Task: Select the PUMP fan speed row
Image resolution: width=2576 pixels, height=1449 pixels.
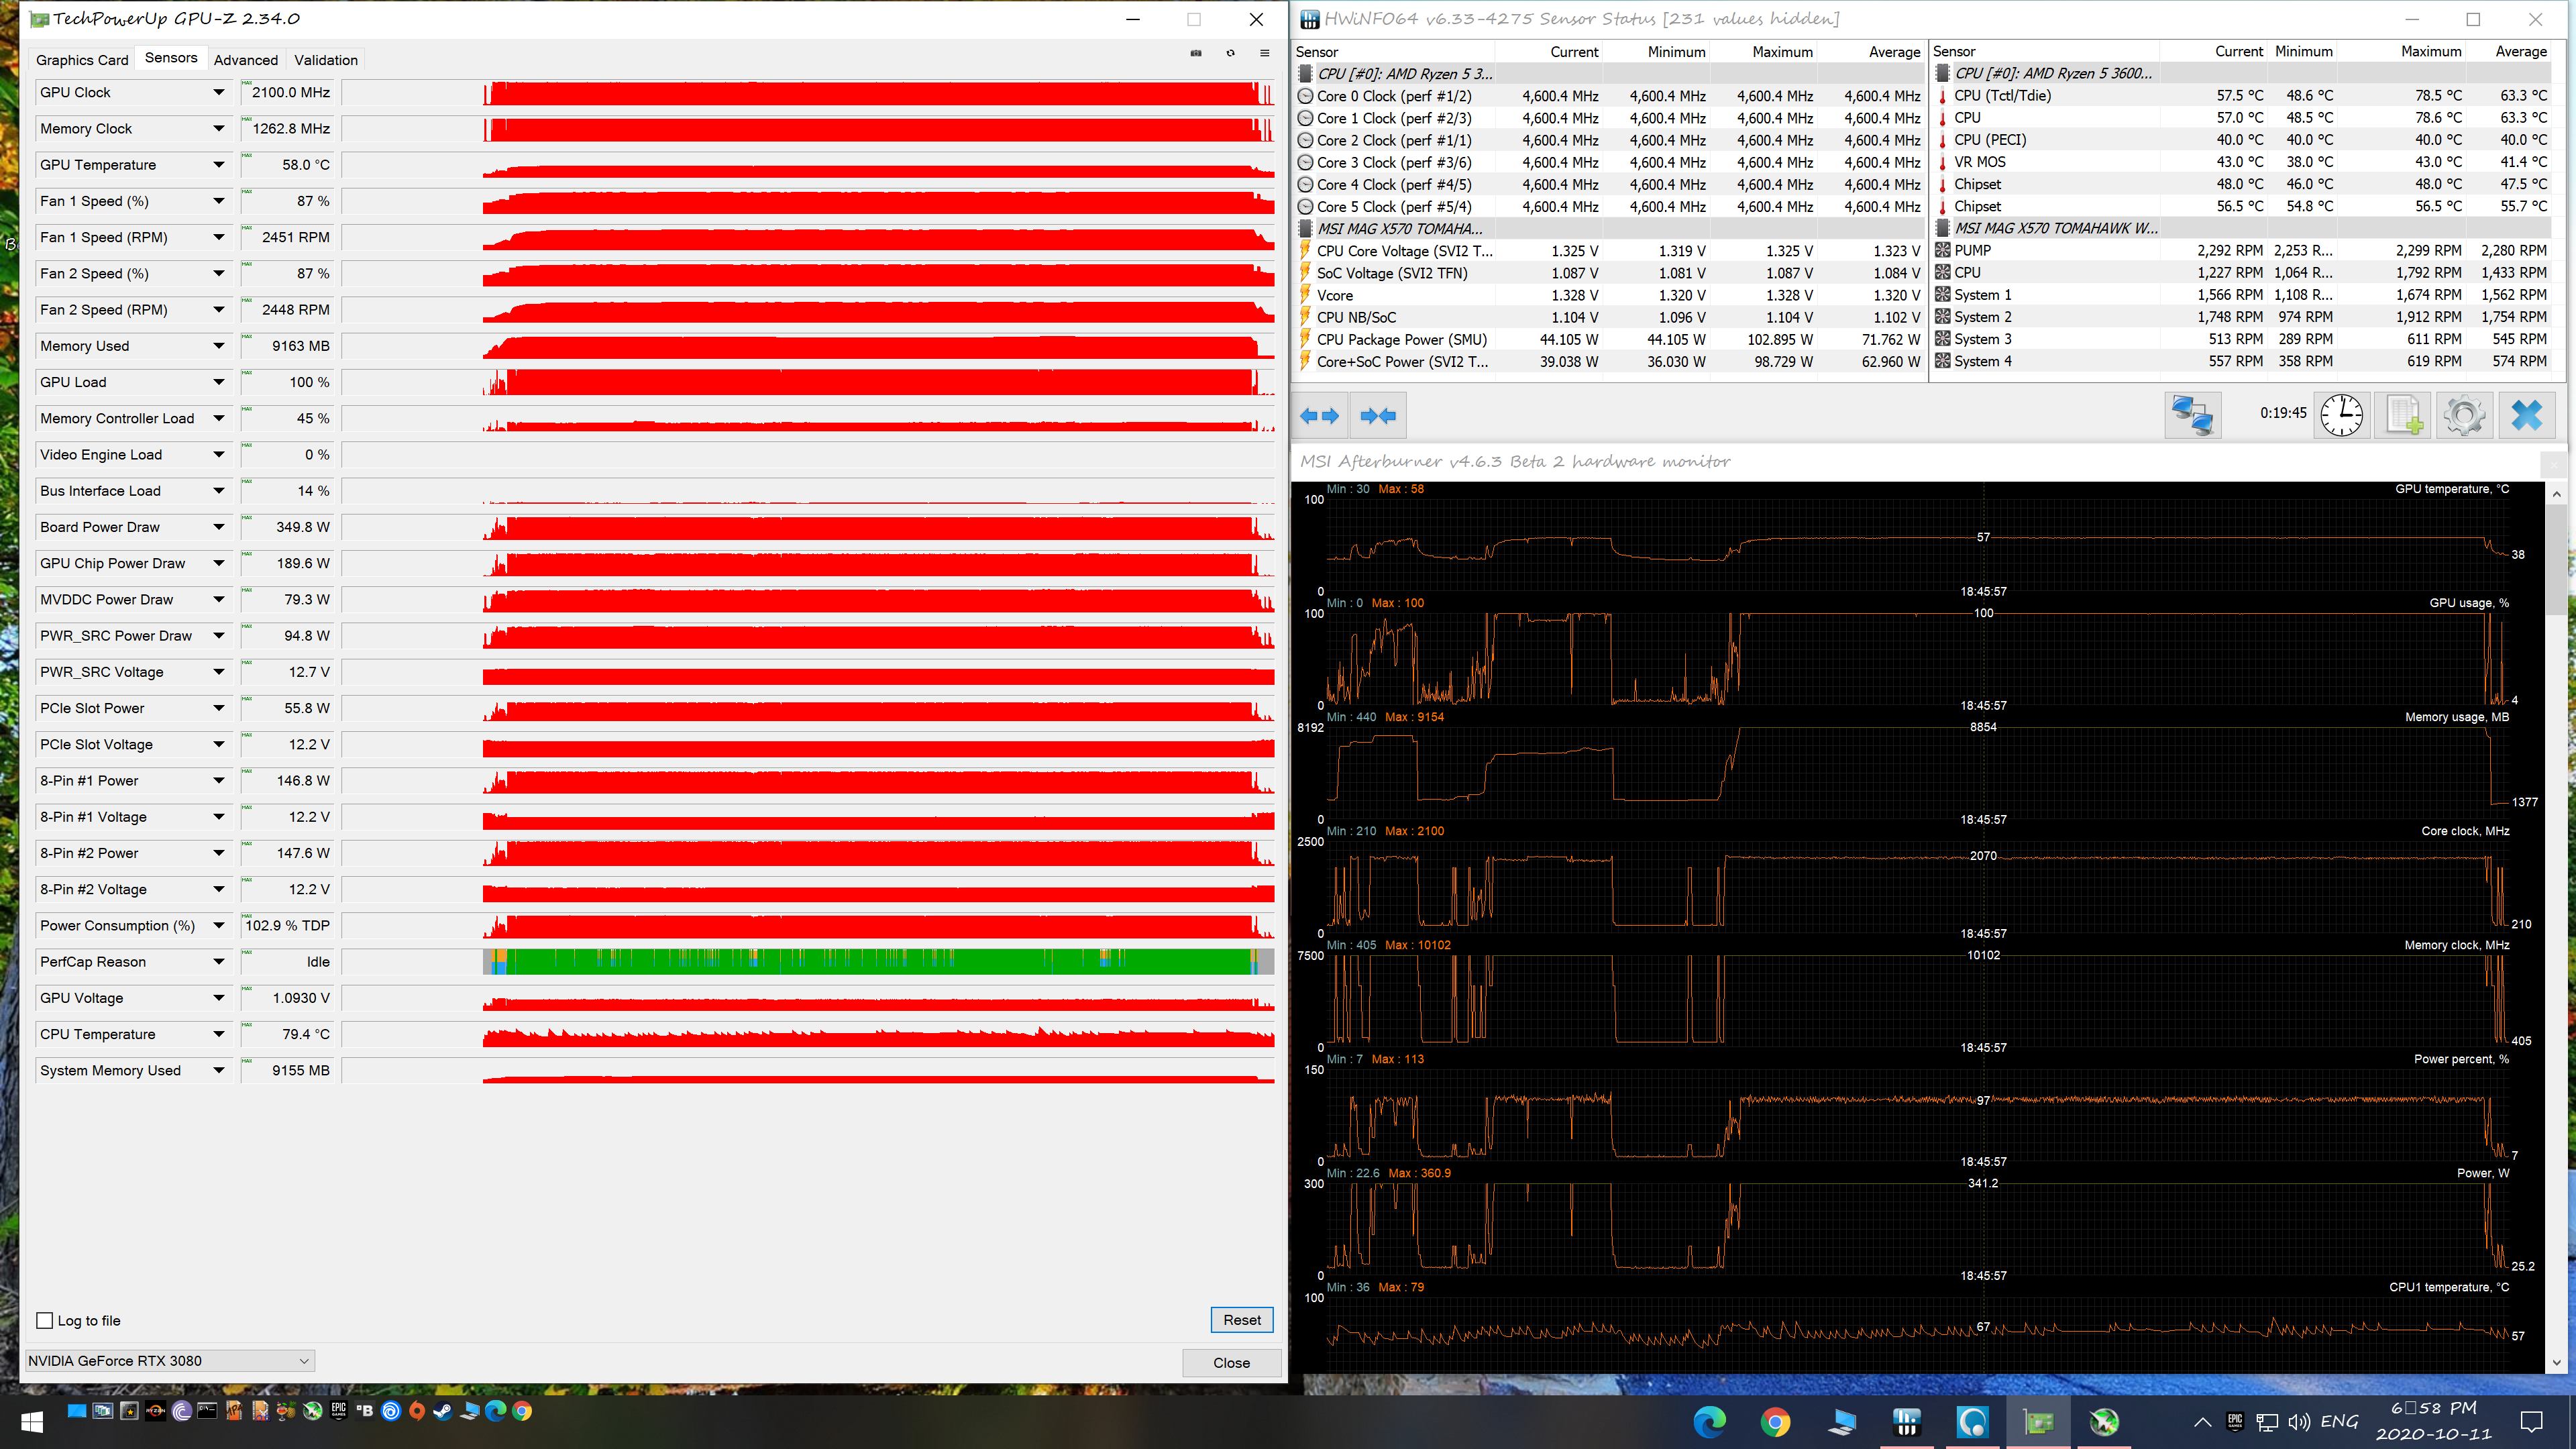Action: tap(2241, 250)
